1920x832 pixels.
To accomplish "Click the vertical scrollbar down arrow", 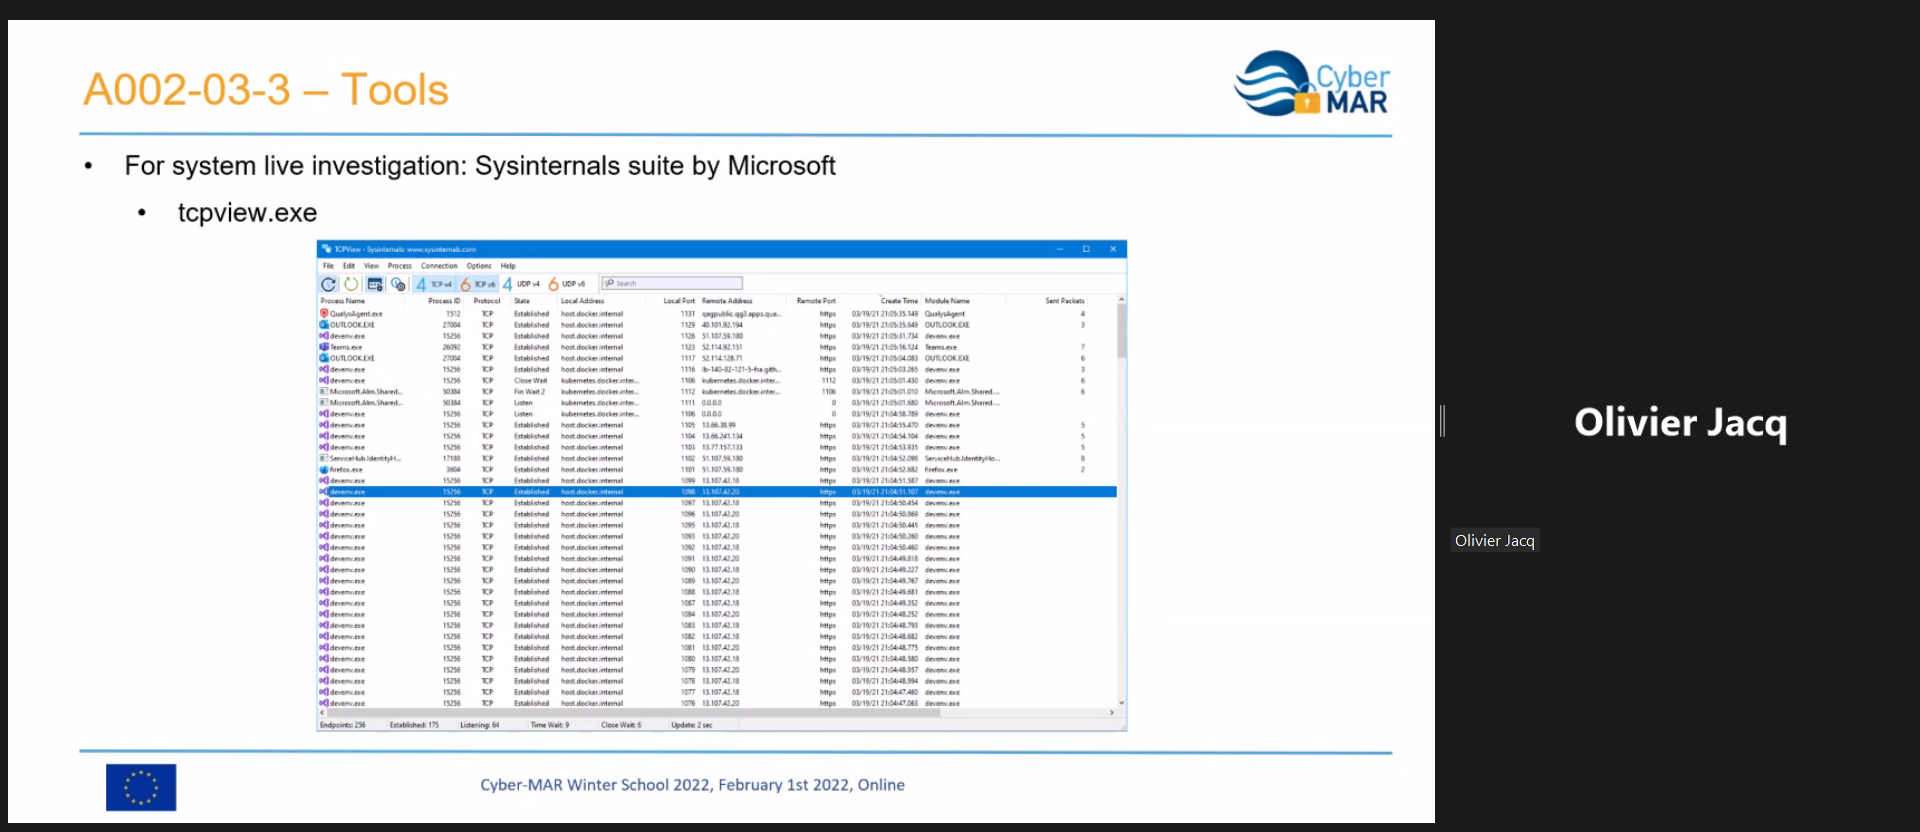I will click(x=1121, y=703).
